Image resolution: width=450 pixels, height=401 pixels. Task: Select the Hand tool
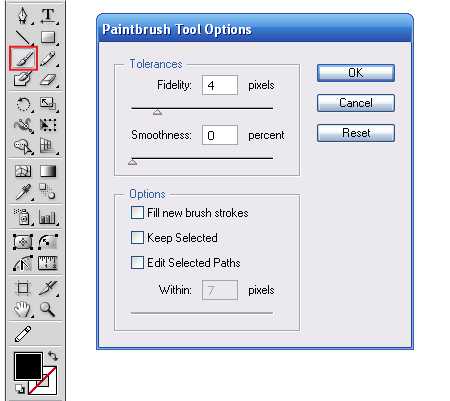click(22, 309)
